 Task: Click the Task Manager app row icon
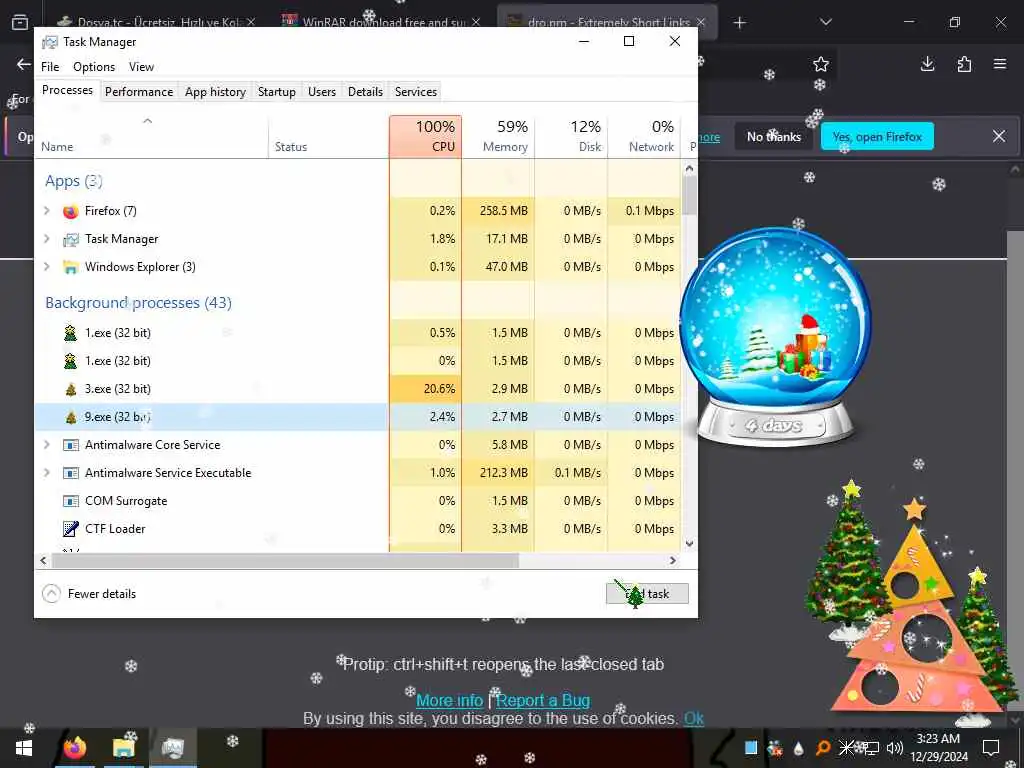71,240
